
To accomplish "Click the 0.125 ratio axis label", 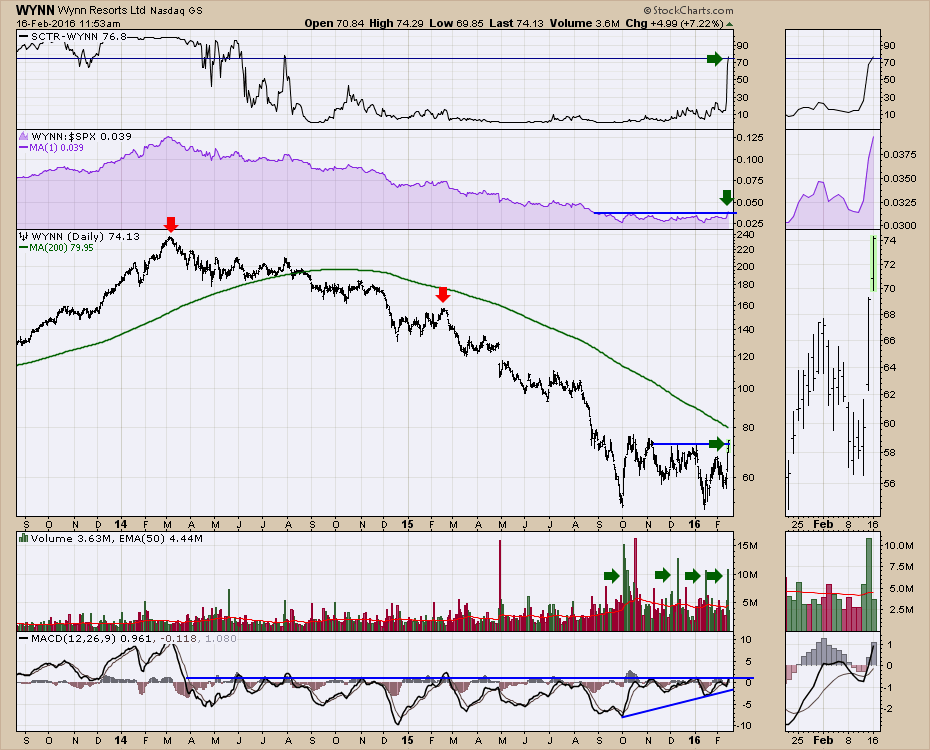I will (750, 138).
